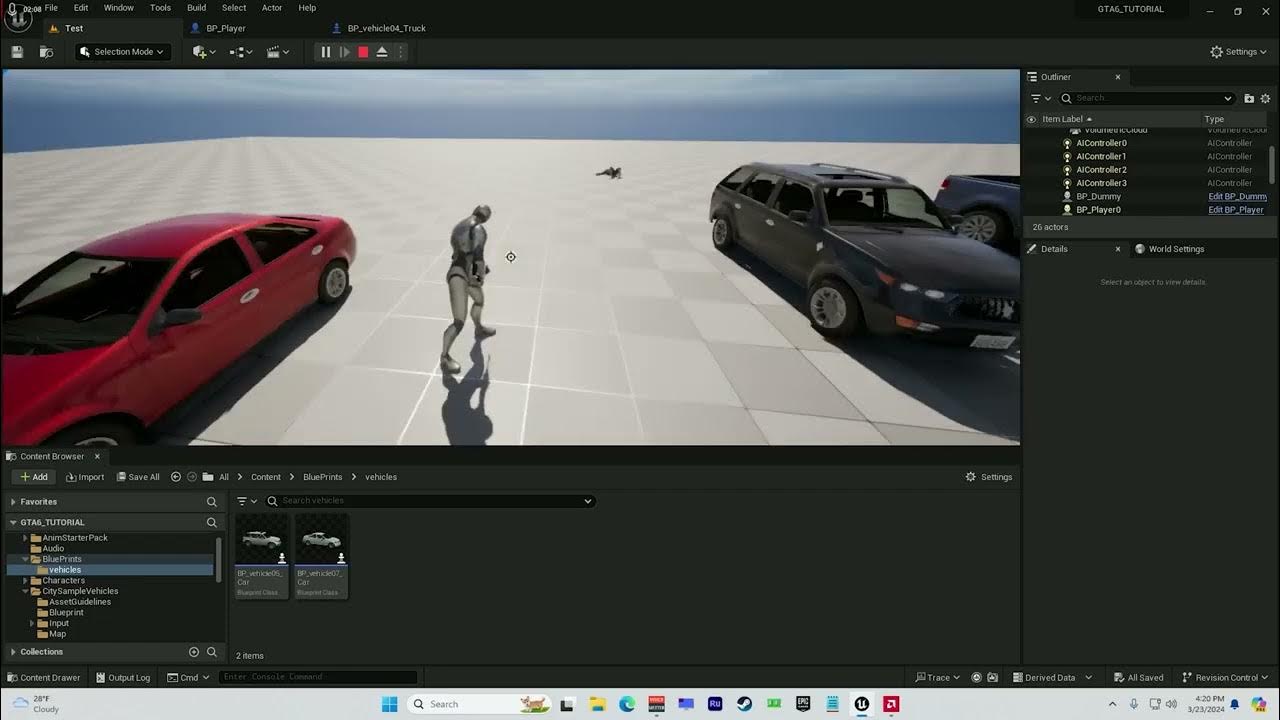Open the Selection Mode dropdown
Viewport: 1280px width, 720px height.
(123, 52)
